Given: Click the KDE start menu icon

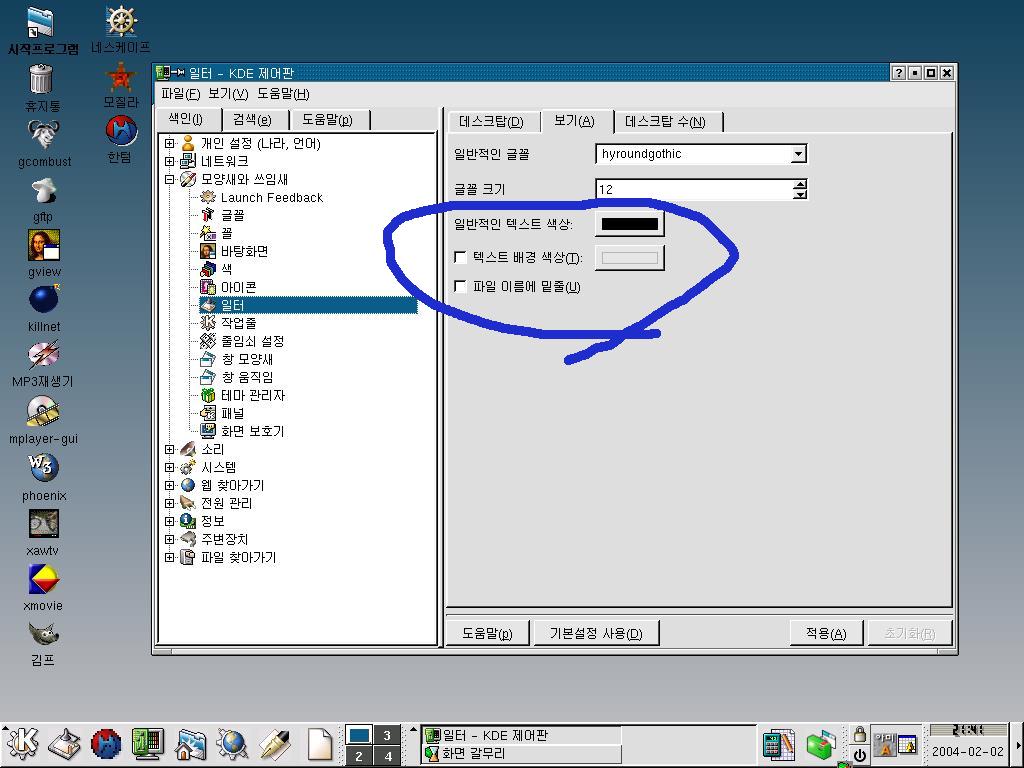Looking at the screenshot, I should click(x=23, y=744).
